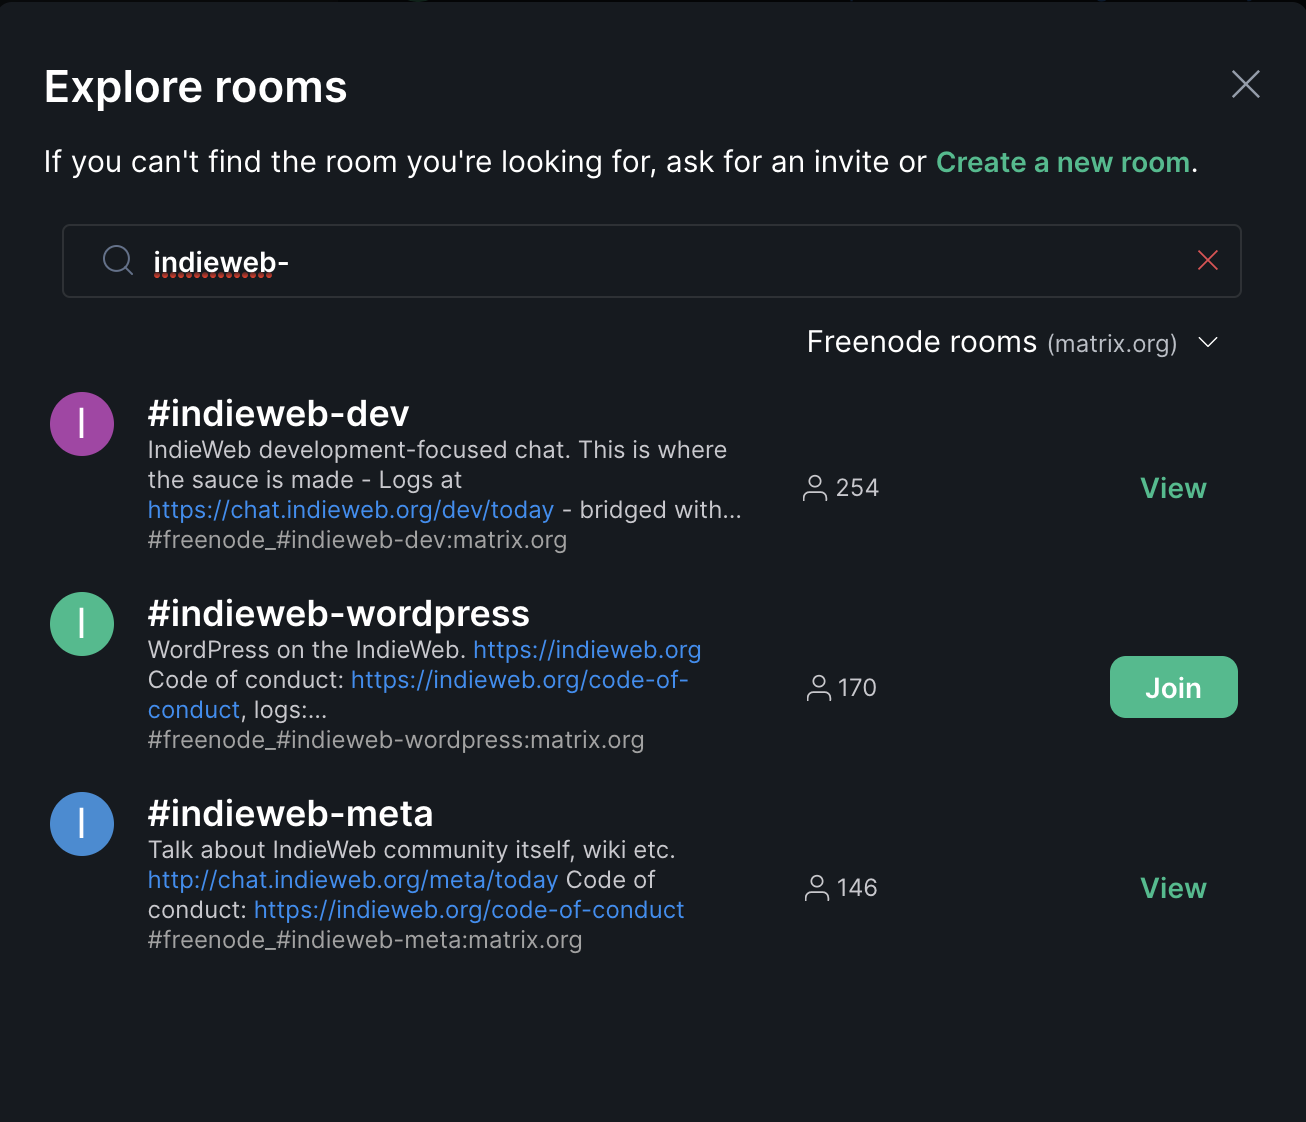The image size is (1306, 1122).
Task: Click the magnifying glass search icon
Action: click(x=118, y=260)
